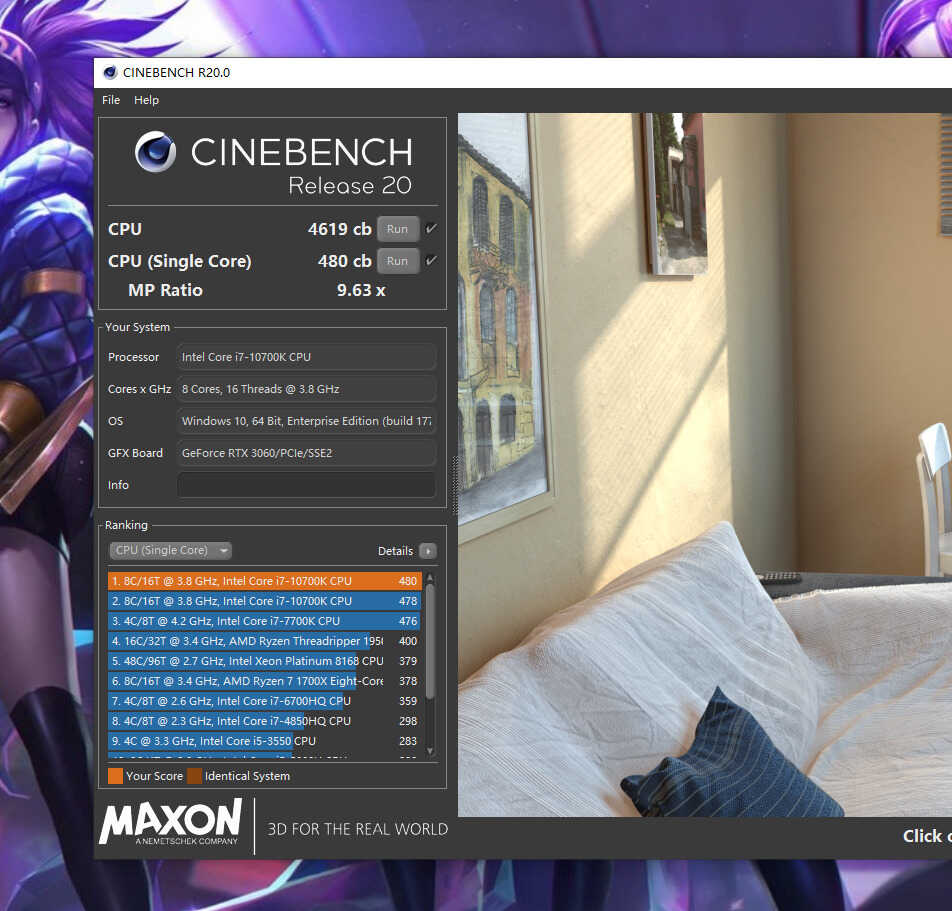Select the AMD Ryzen Threadripper ranking row
The width and height of the screenshot is (952, 911).
click(x=265, y=641)
